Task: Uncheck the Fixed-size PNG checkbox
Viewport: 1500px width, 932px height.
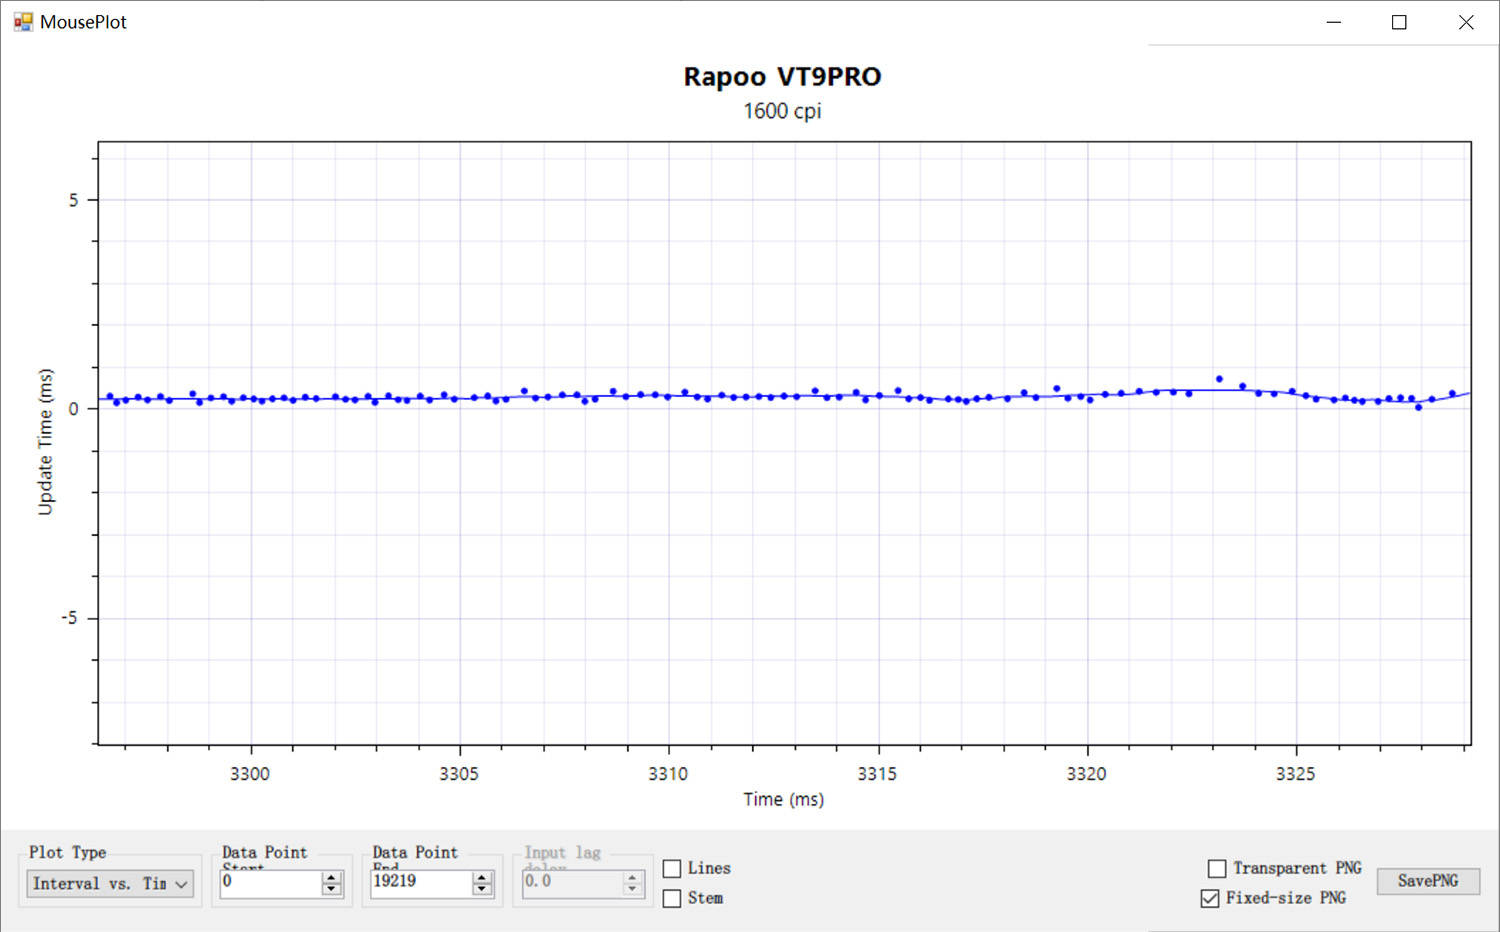Action: 1210,898
